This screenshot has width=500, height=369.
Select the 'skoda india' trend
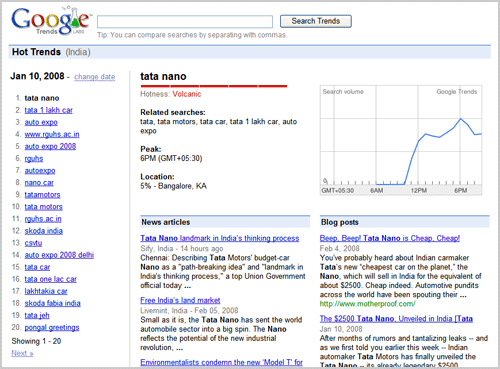pos(43,231)
